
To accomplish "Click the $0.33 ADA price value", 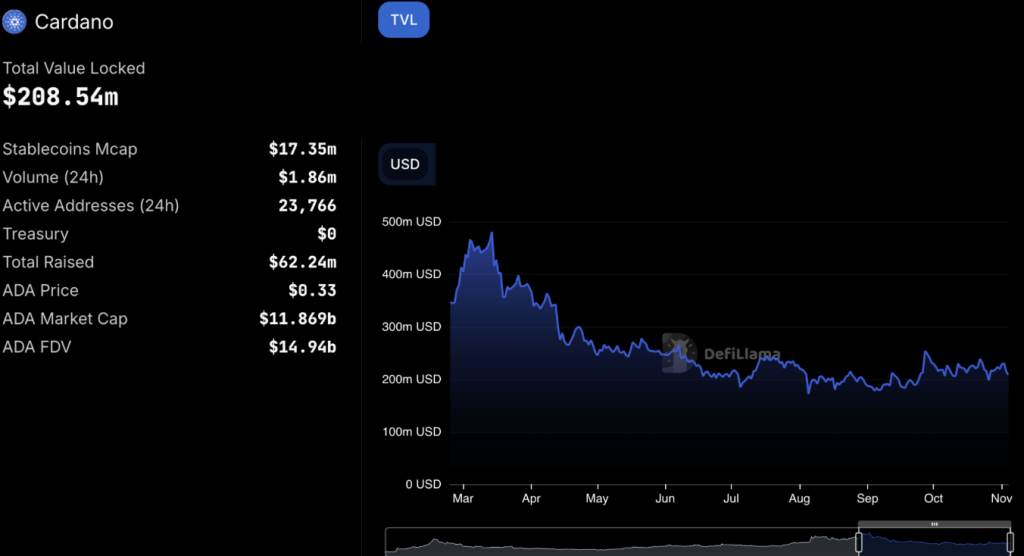I will pos(312,290).
